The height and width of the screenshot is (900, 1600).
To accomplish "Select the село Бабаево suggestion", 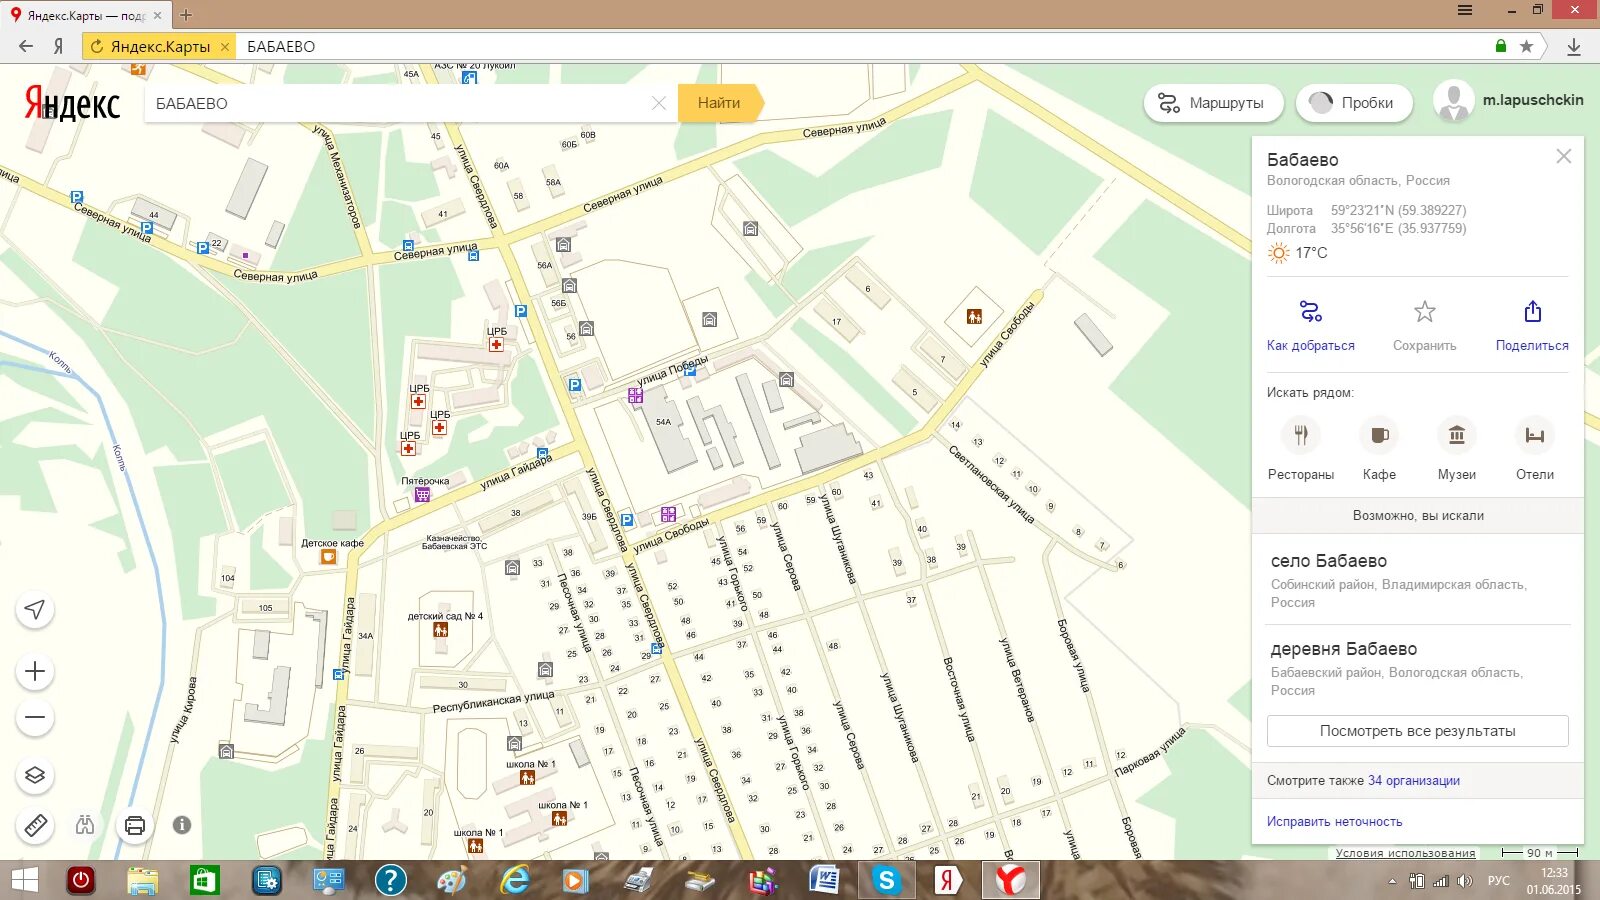I will pos(1418,580).
